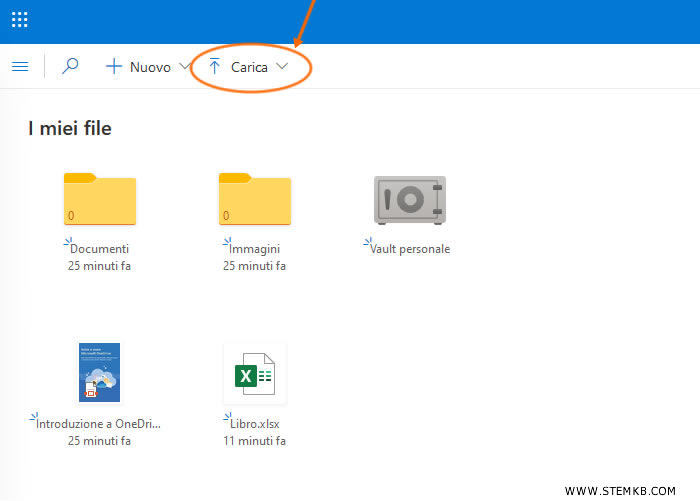Click the search magnifier icon
This screenshot has width=700, height=501.
(x=70, y=66)
